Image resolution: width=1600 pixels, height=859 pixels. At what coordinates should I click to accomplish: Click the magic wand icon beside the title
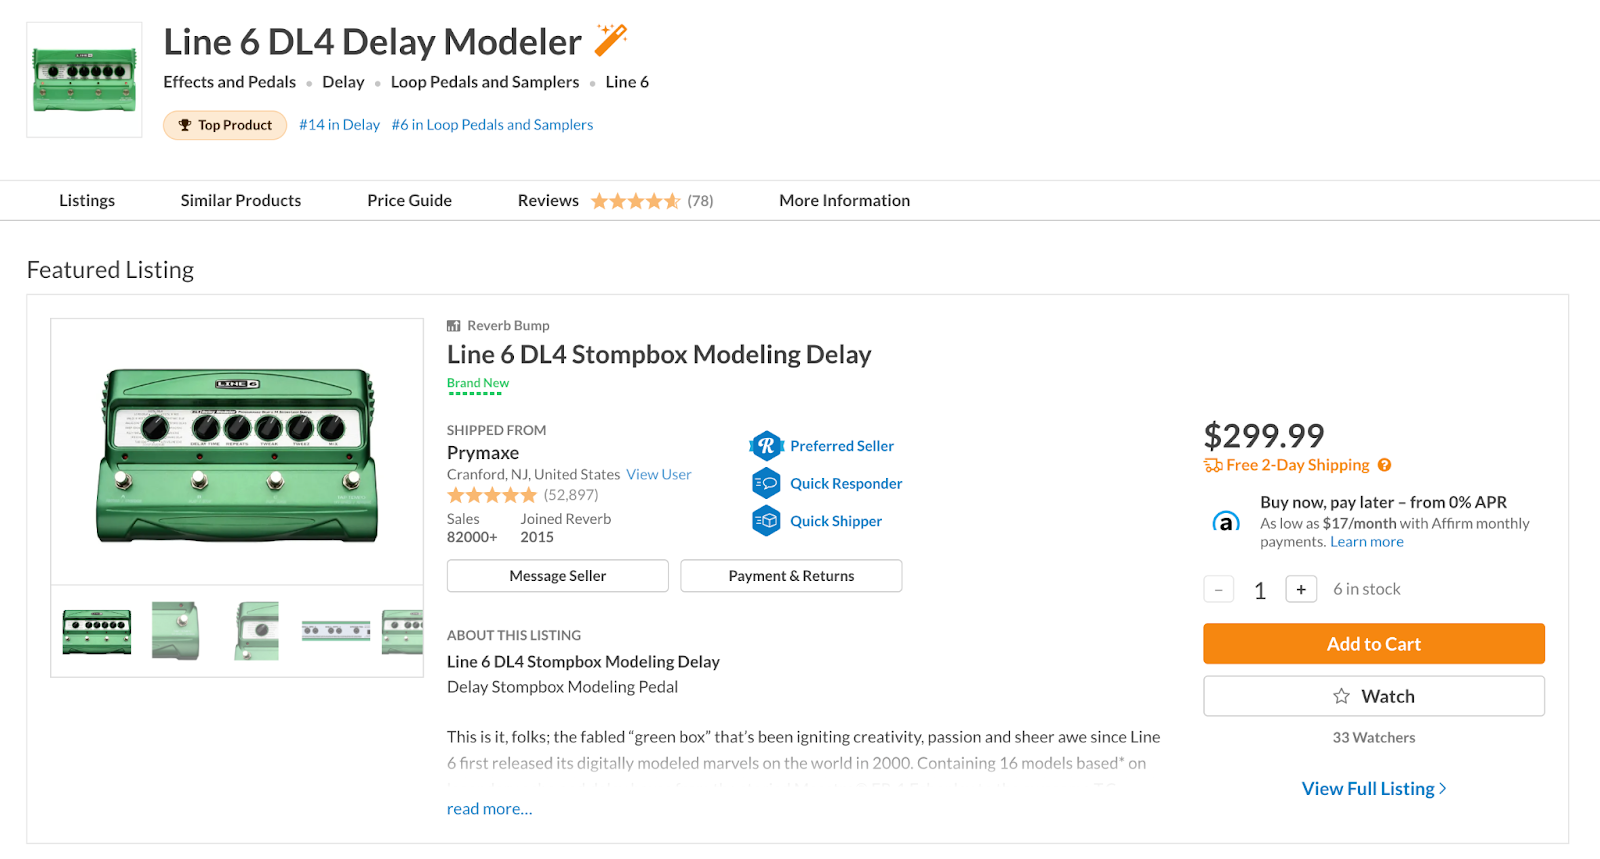pyautogui.click(x=610, y=40)
